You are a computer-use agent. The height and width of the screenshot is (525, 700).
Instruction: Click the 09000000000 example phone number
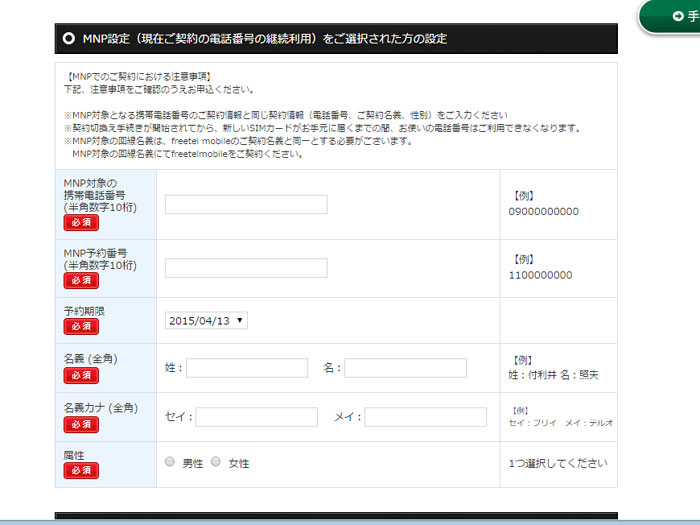[543, 211]
